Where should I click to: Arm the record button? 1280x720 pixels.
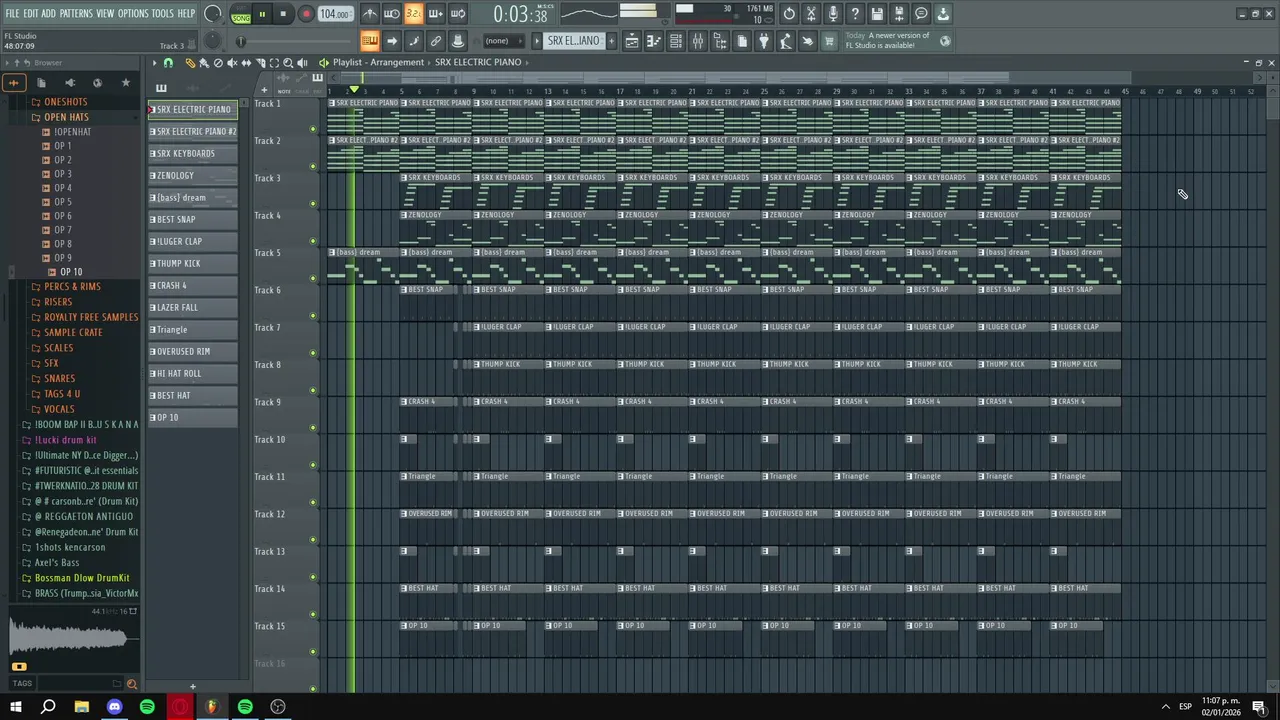[306, 14]
